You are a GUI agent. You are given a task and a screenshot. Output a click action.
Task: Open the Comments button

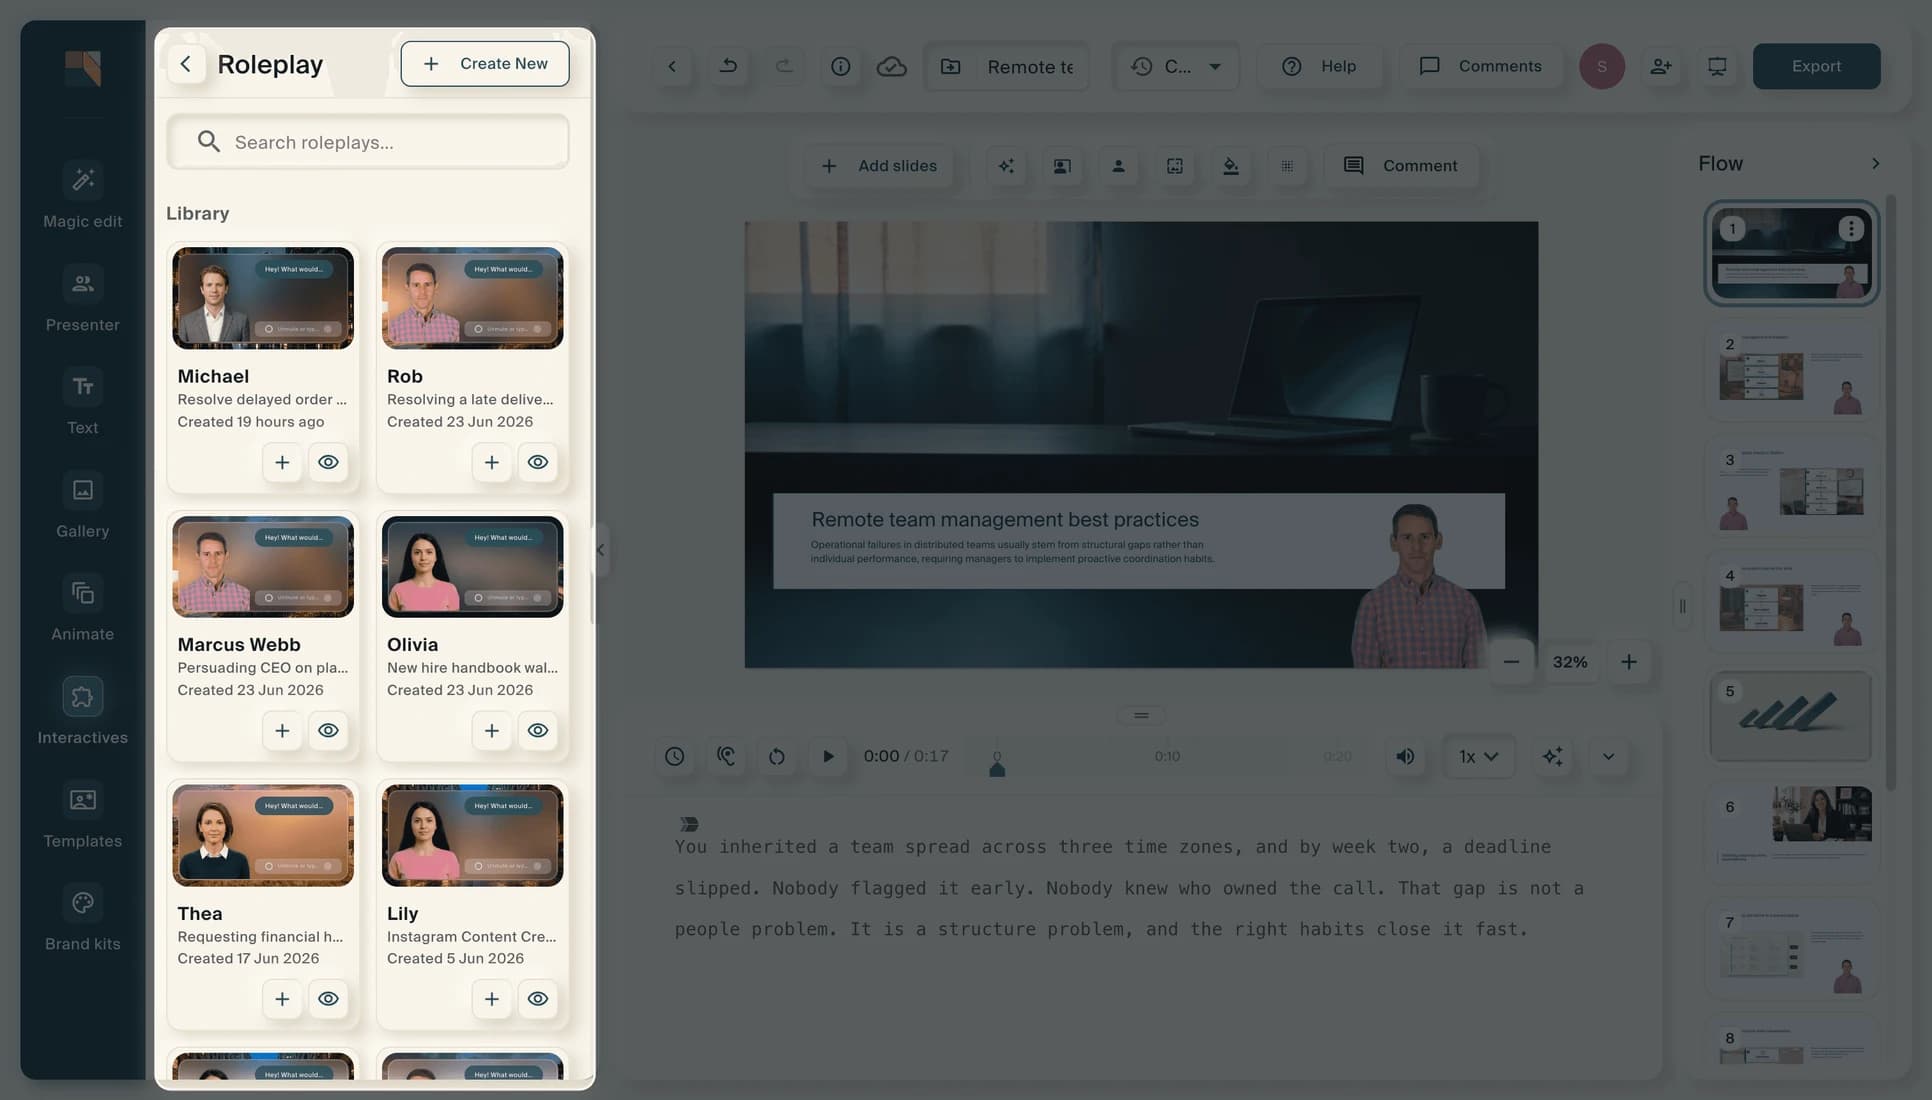(1481, 66)
